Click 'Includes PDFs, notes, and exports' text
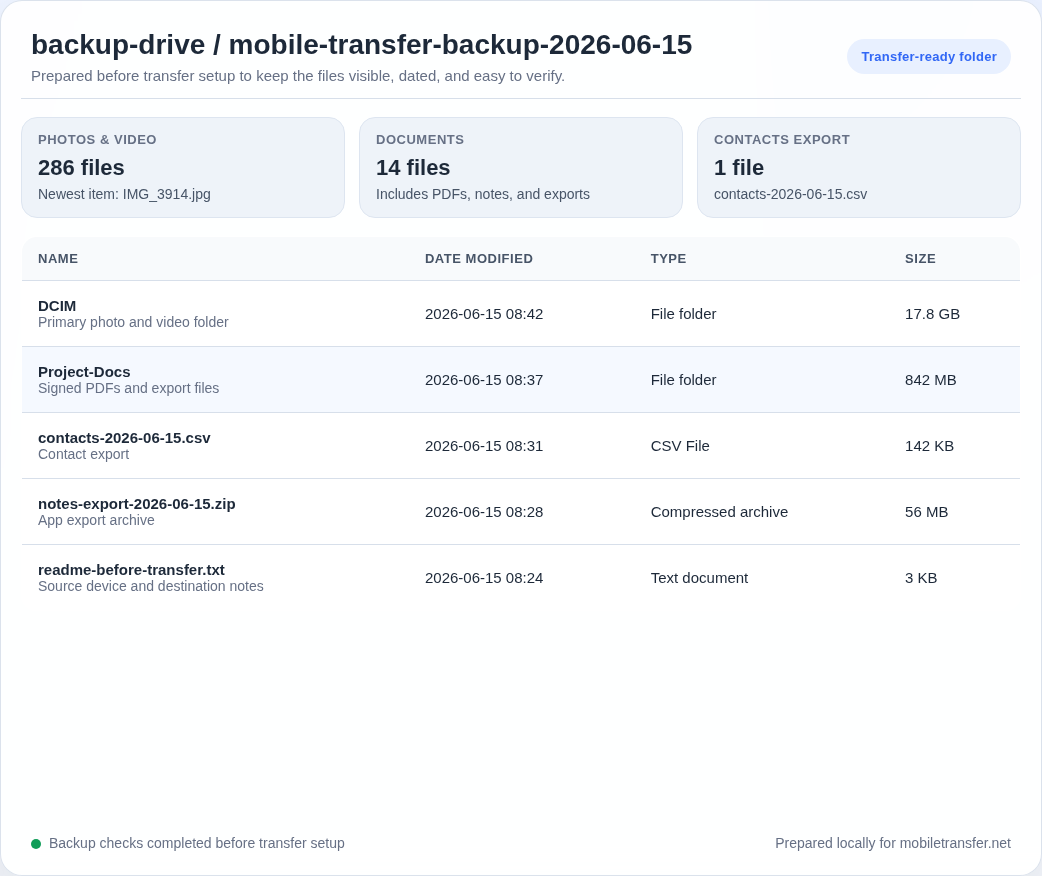 (482, 194)
